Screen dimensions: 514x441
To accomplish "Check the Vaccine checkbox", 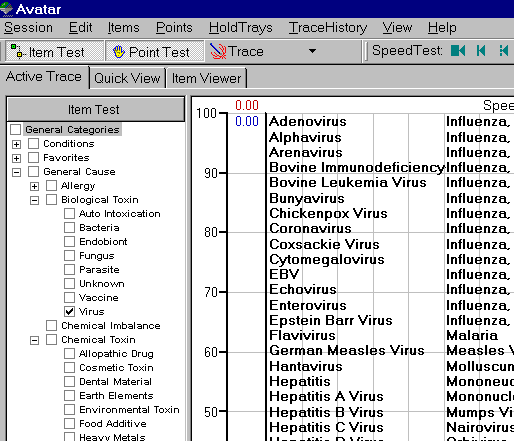I will (x=69, y=297).
